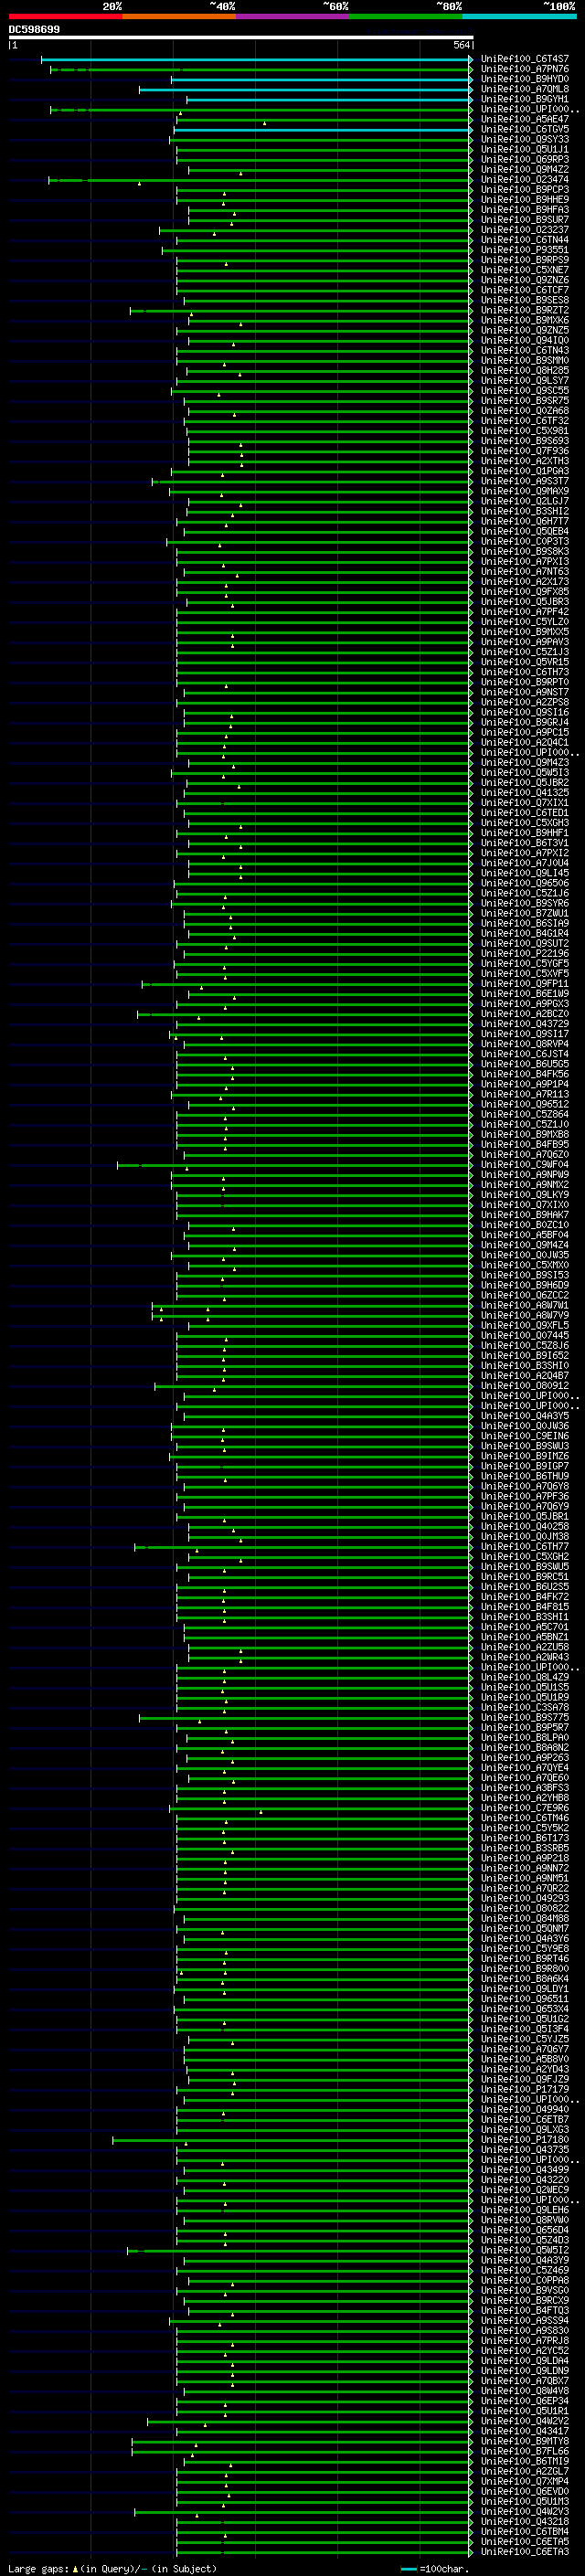This screenshot has width=585, height=2576.
Task: Select the UniRef100_A7R113 label
Action: coord(525,1094)
